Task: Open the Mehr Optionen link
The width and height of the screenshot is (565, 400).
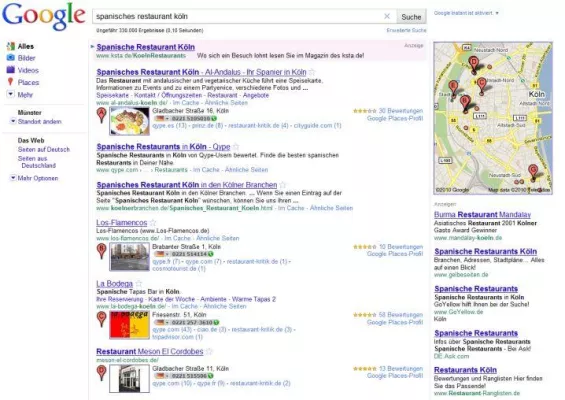Action: click(38, 178)
